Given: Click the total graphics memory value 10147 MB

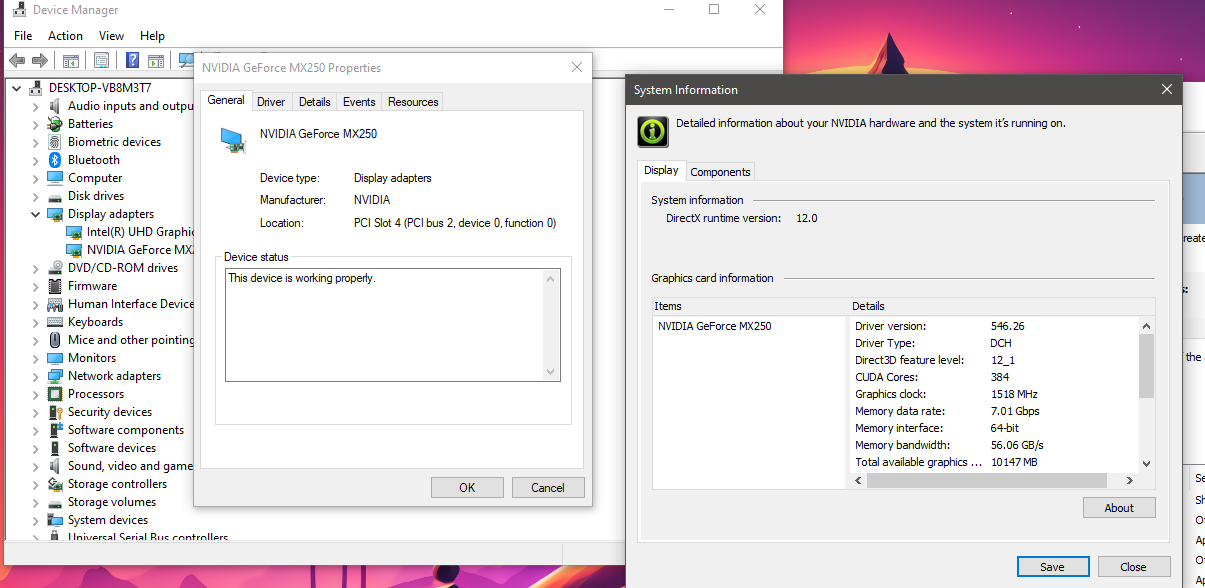Looking at the screenshot, I should coord(1013,462).
